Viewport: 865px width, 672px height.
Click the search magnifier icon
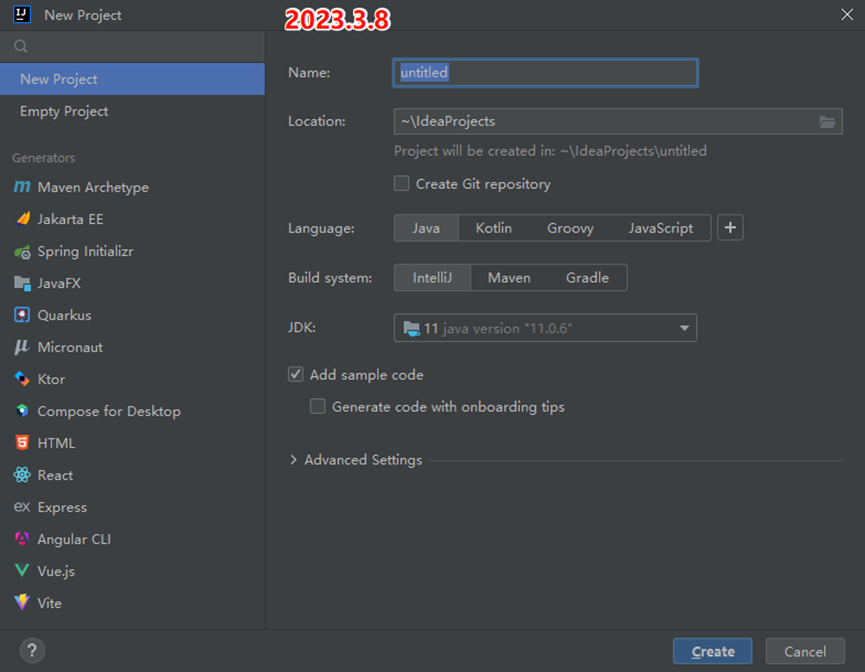pos(21,46)
